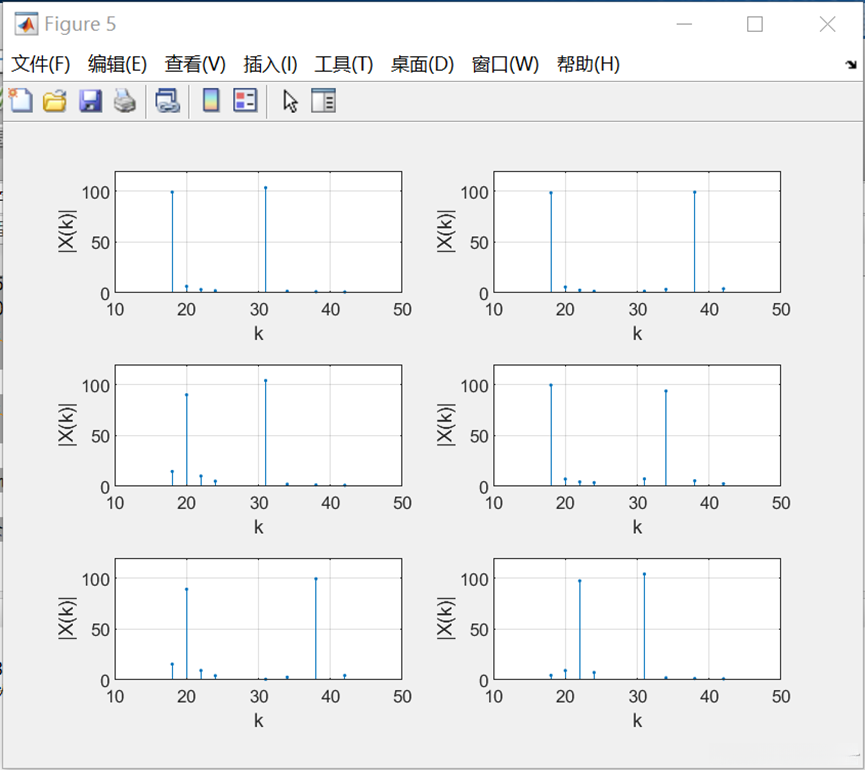Minimize the Figure 5 window
This screenshot has width=865, height=770.
pos(684,24)
